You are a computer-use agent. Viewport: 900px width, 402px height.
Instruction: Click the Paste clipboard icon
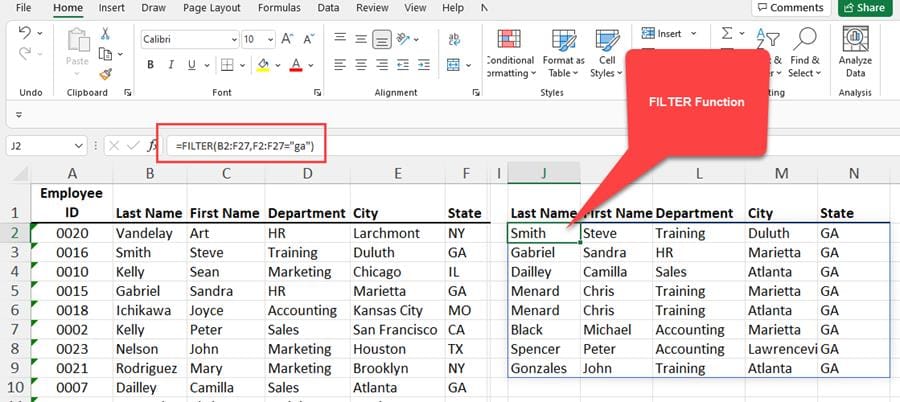[77, 40]
